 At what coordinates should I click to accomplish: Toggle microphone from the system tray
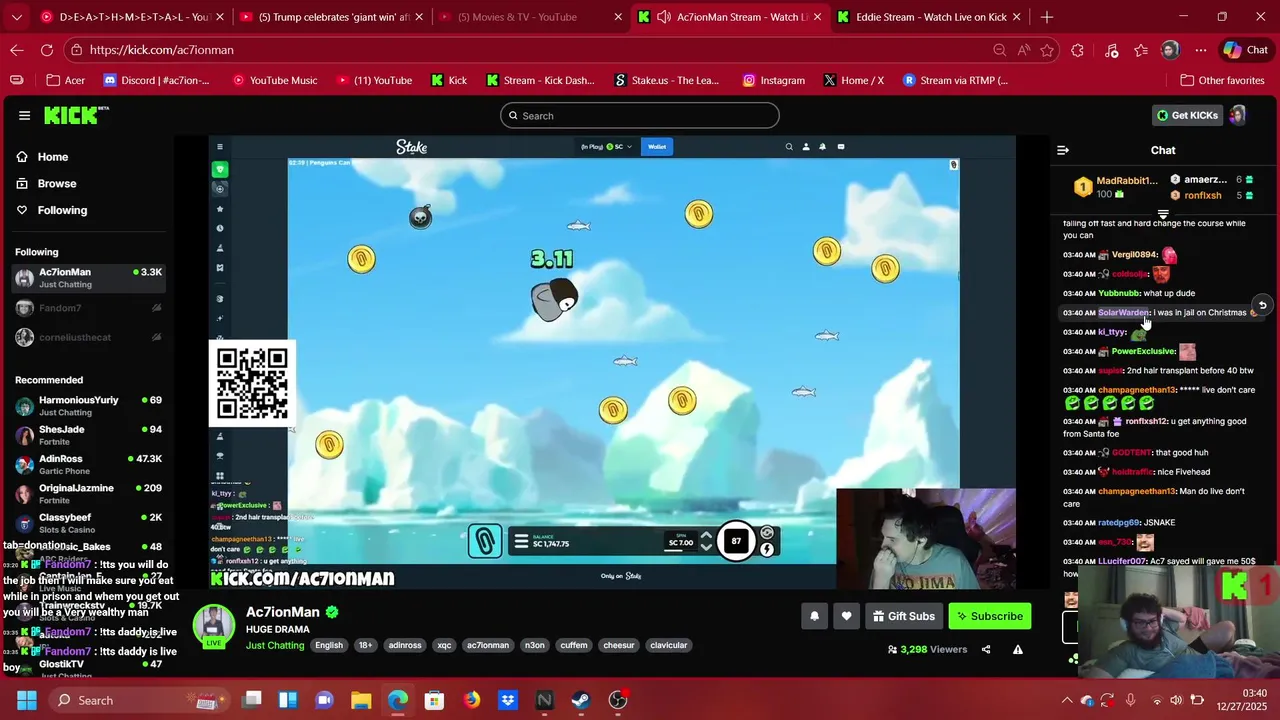1130,700
